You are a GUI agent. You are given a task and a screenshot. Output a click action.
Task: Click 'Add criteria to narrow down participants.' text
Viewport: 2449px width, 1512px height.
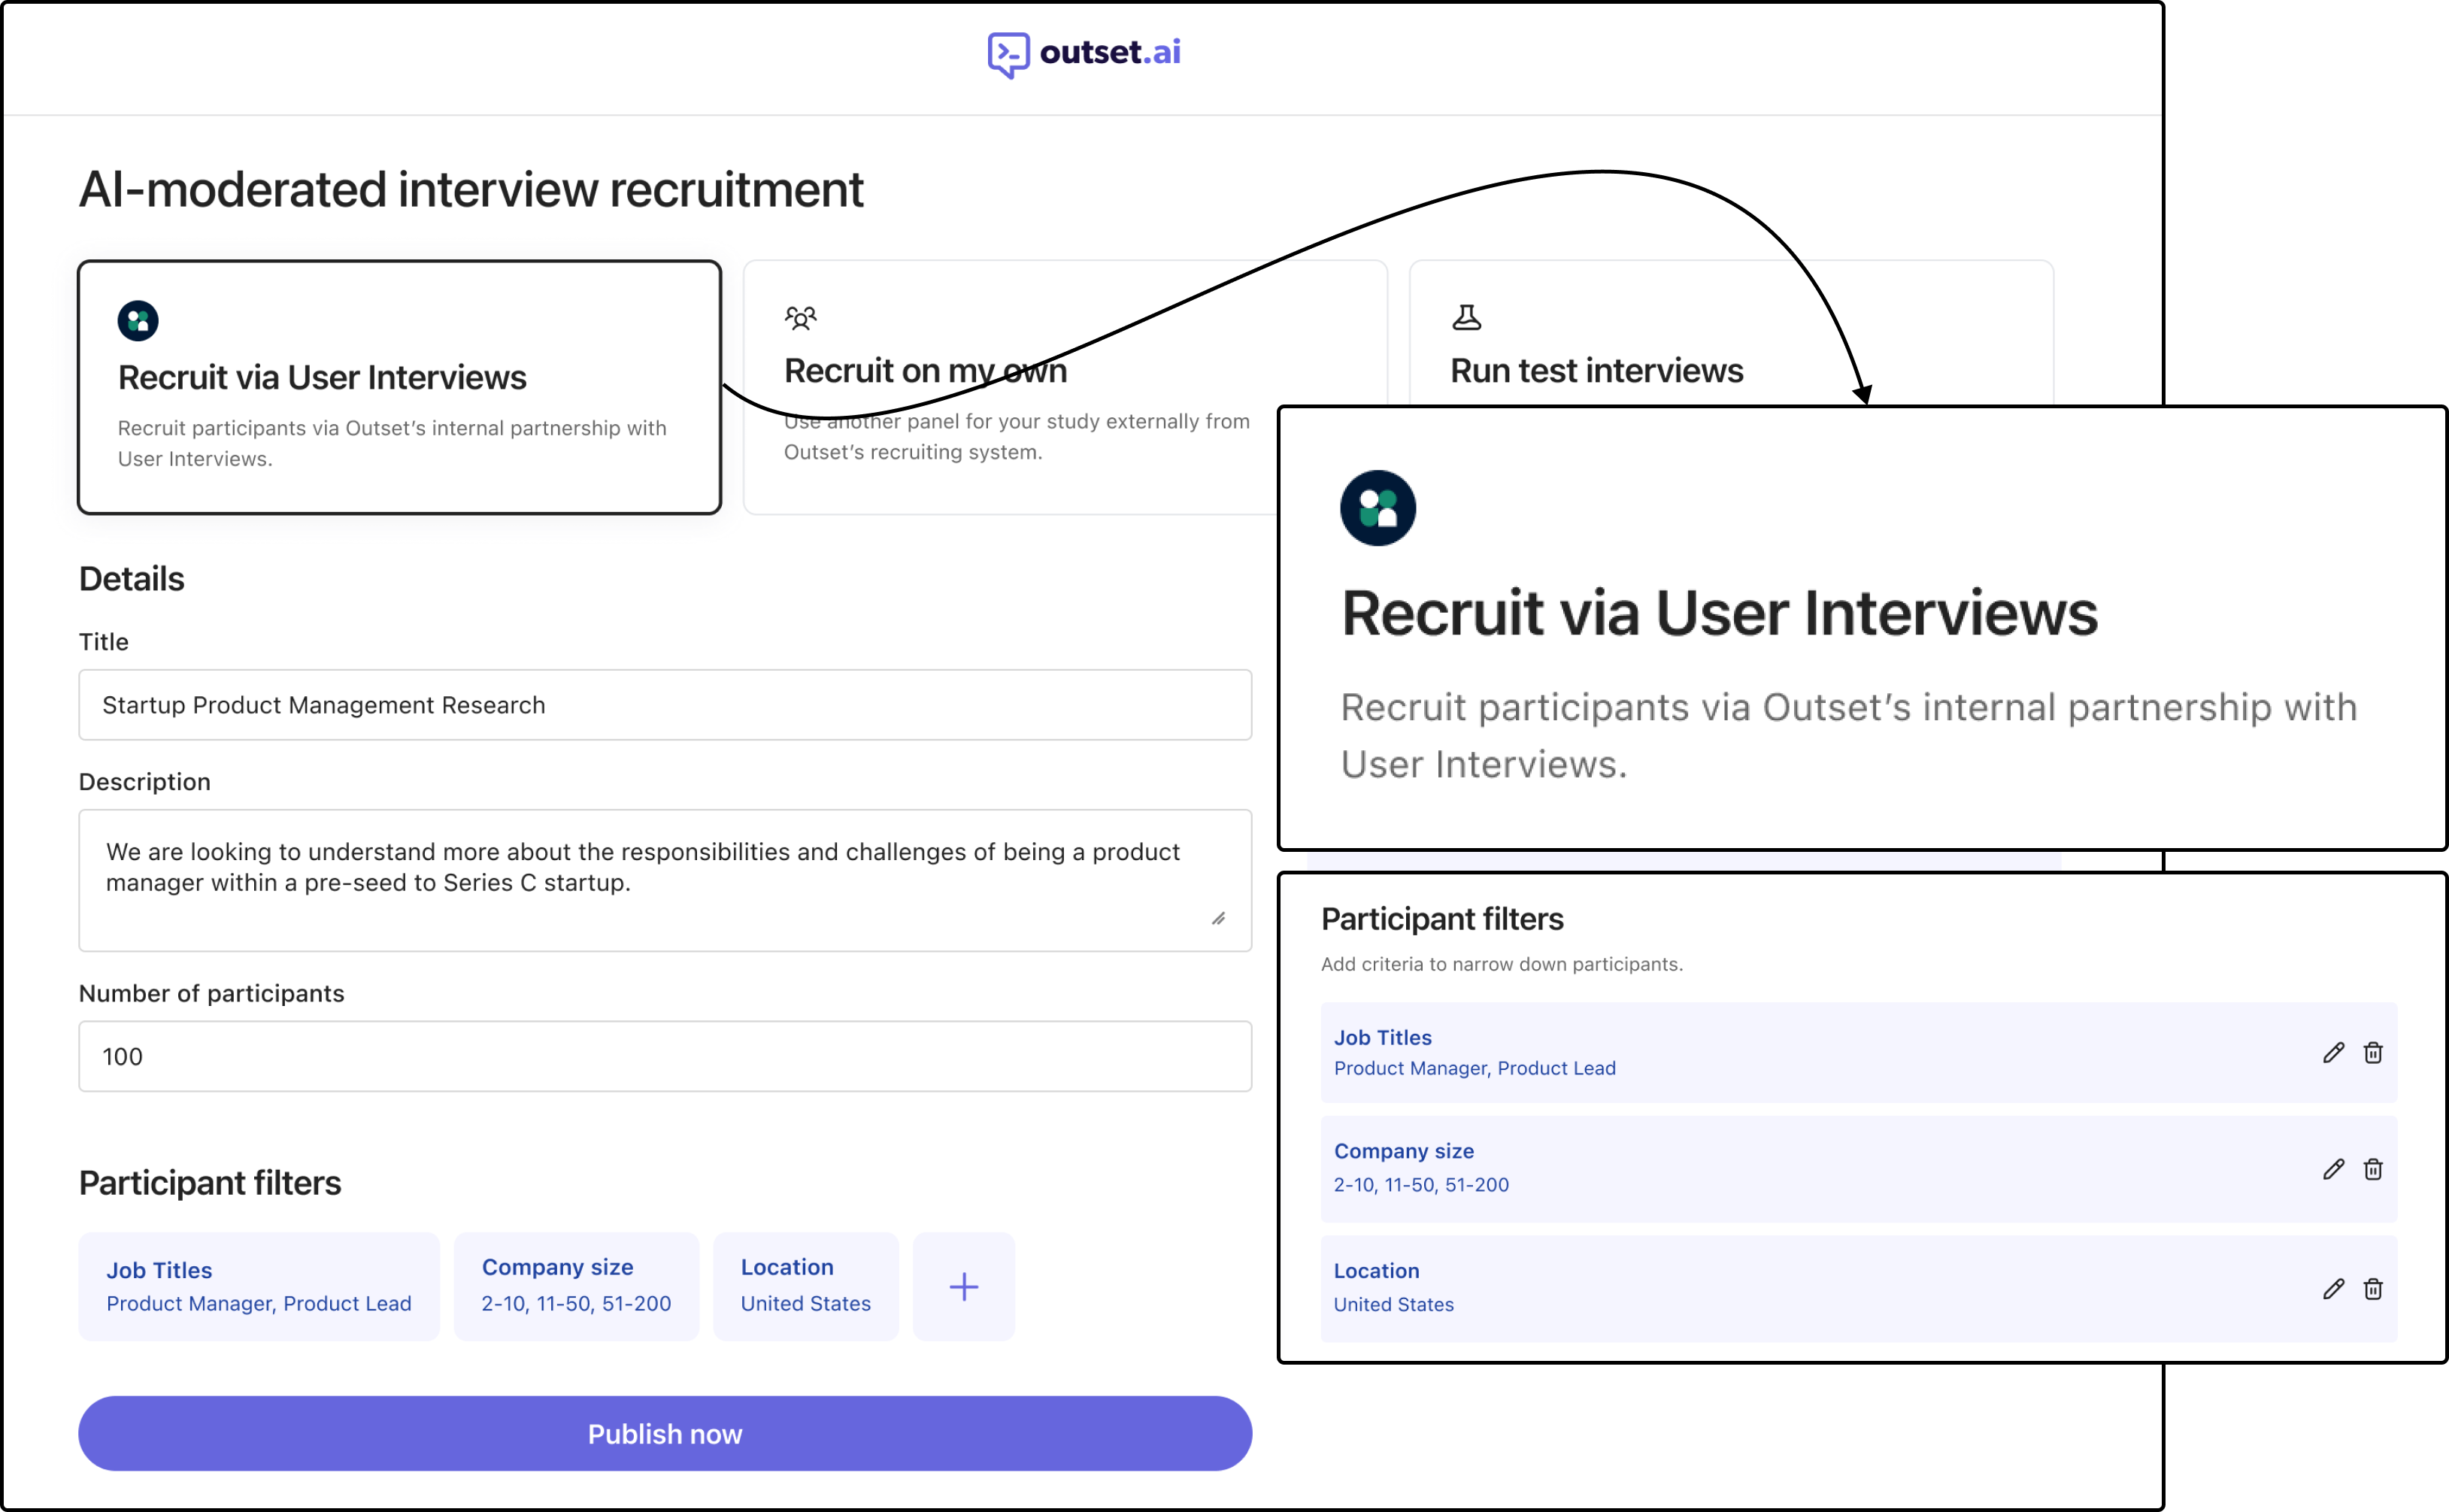point(1502,964)
